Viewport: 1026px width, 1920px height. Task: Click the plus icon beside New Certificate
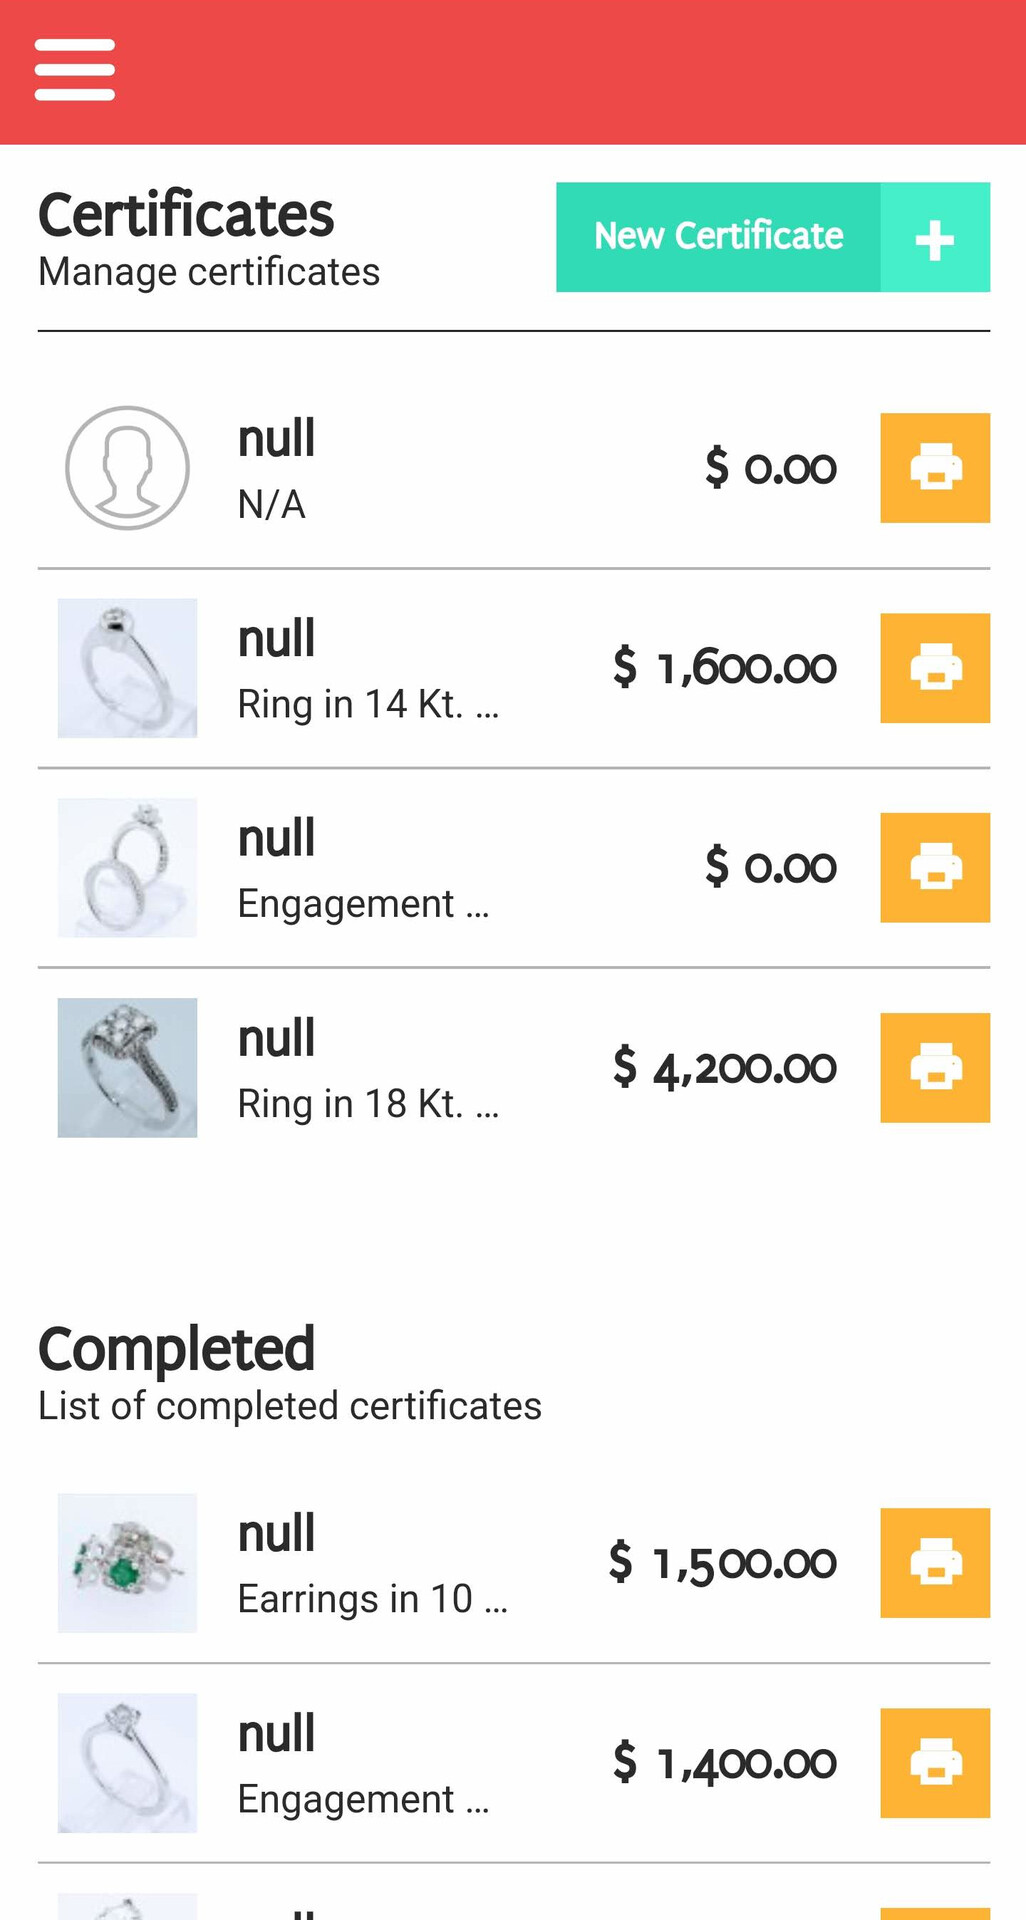click(x=935, y=239)
